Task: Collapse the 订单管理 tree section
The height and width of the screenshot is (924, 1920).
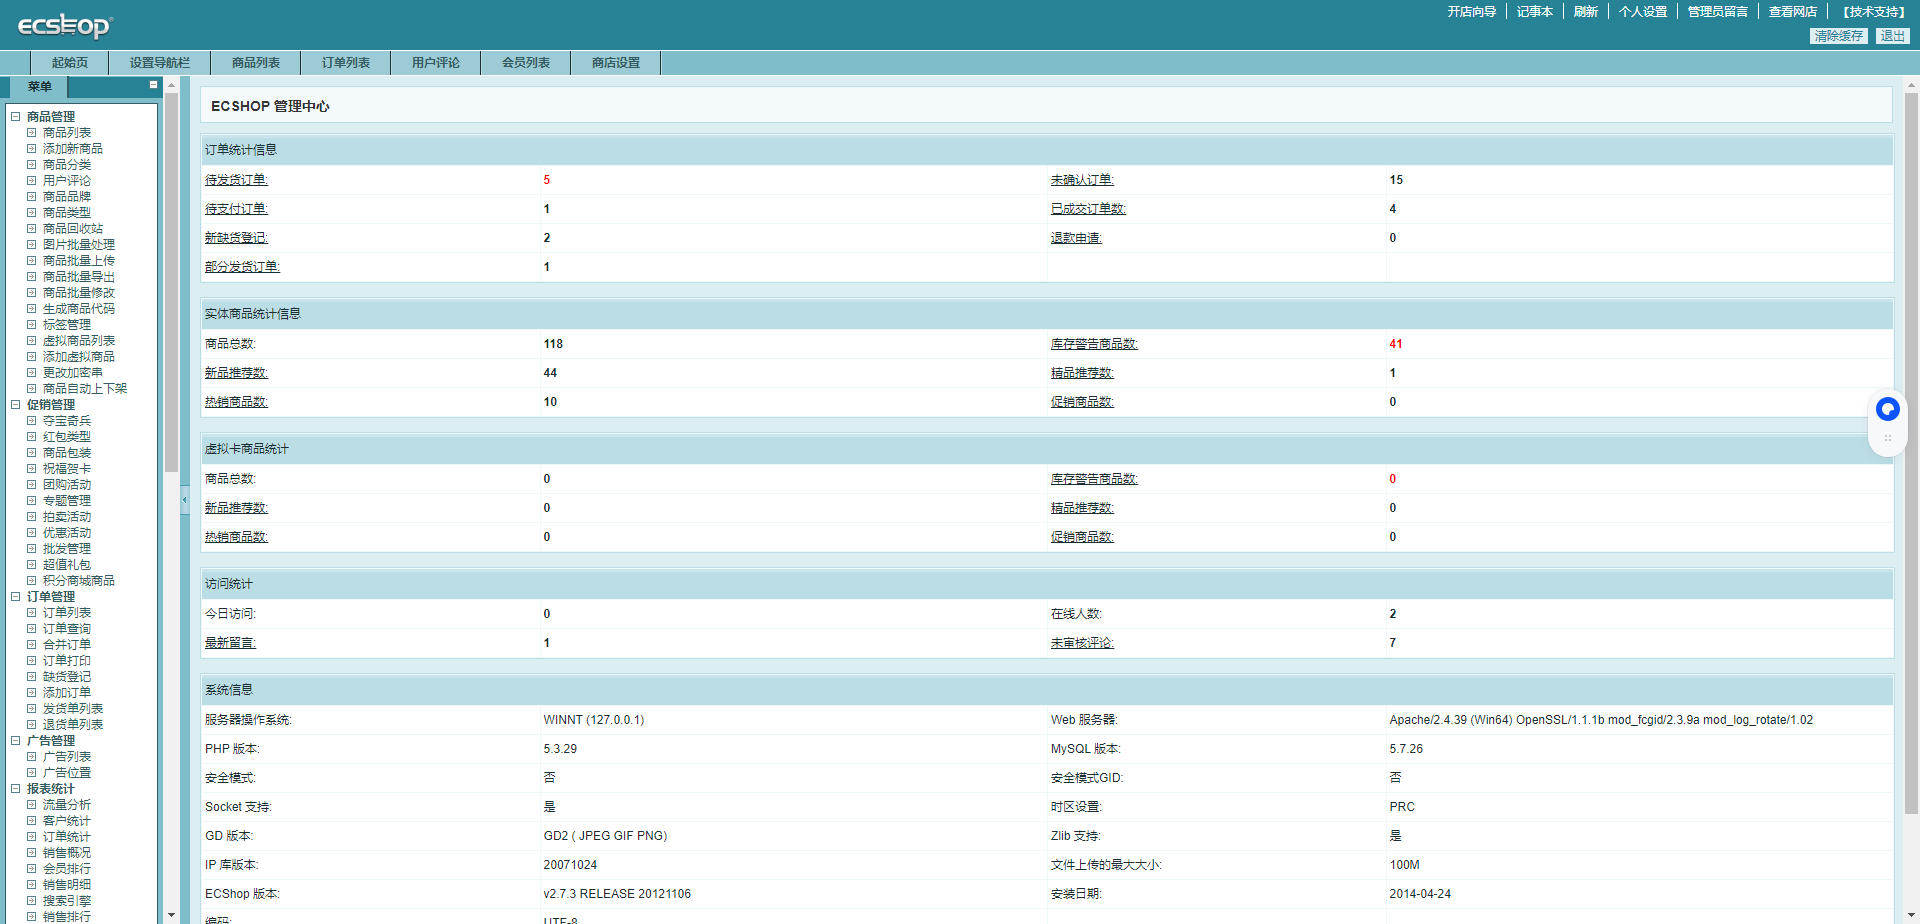Action: (x=16, y=597)
